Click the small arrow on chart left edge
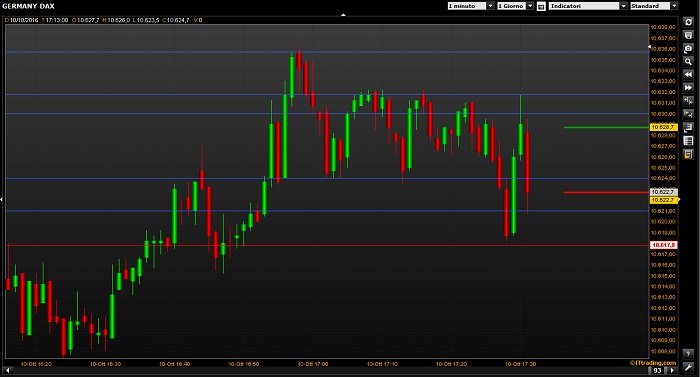The image size is (700, 377). (x=1, y=199)
